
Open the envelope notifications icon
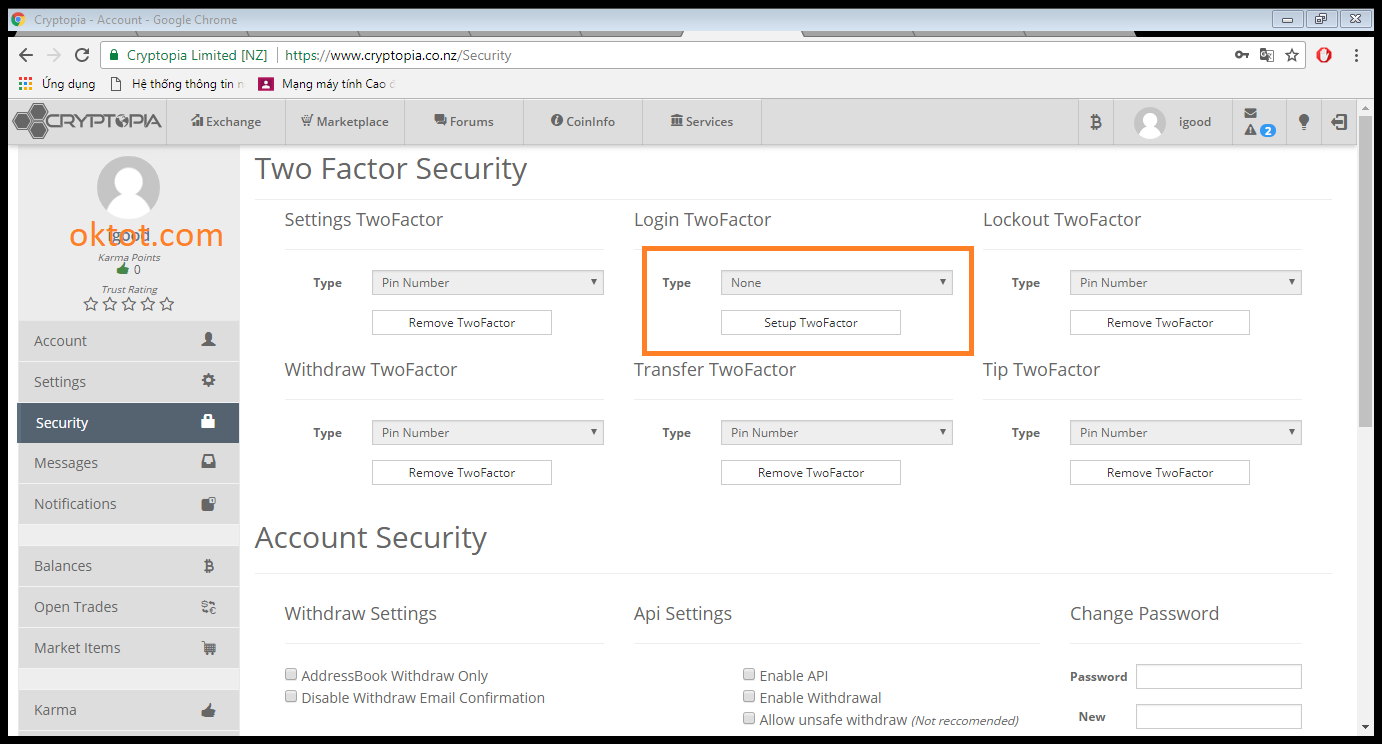coord(1251,114)
